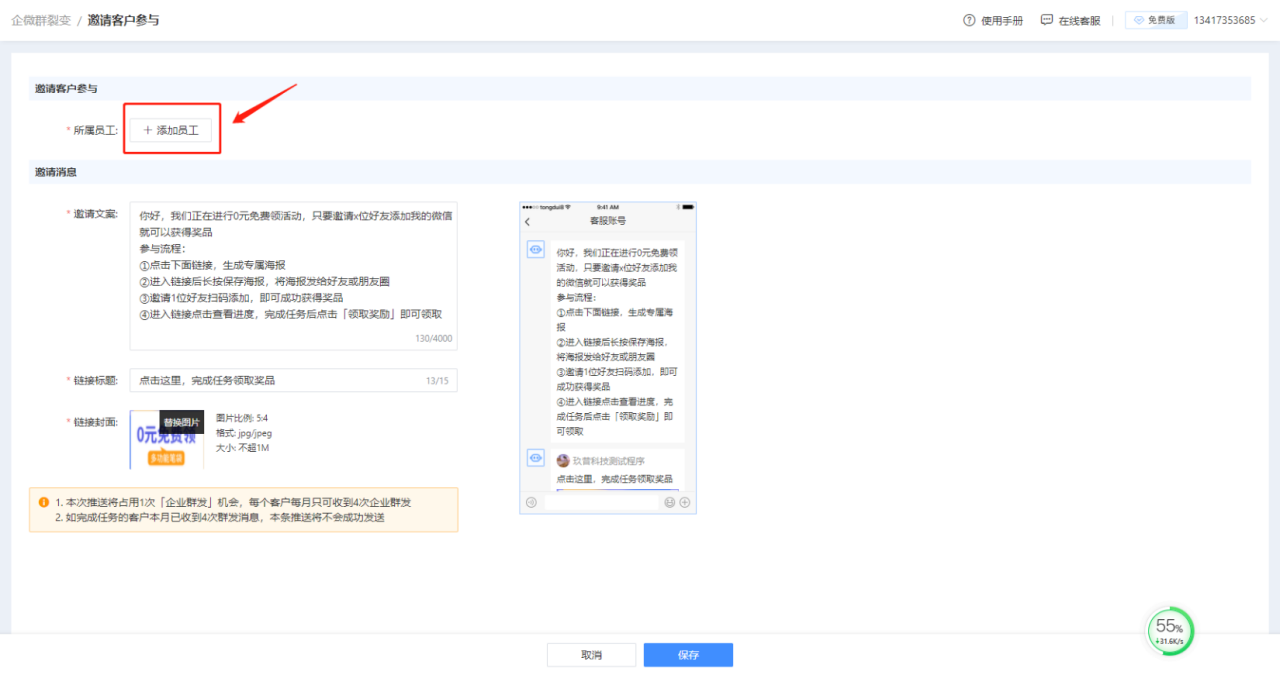Click the 链接标题 title input field

pyautogui.click(x=290, y=380)
